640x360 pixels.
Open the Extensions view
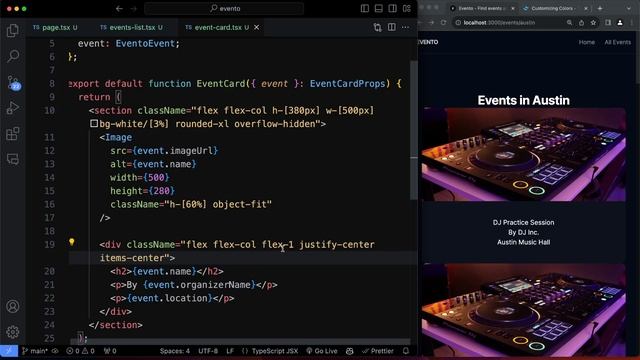click(x=13, y=133)
